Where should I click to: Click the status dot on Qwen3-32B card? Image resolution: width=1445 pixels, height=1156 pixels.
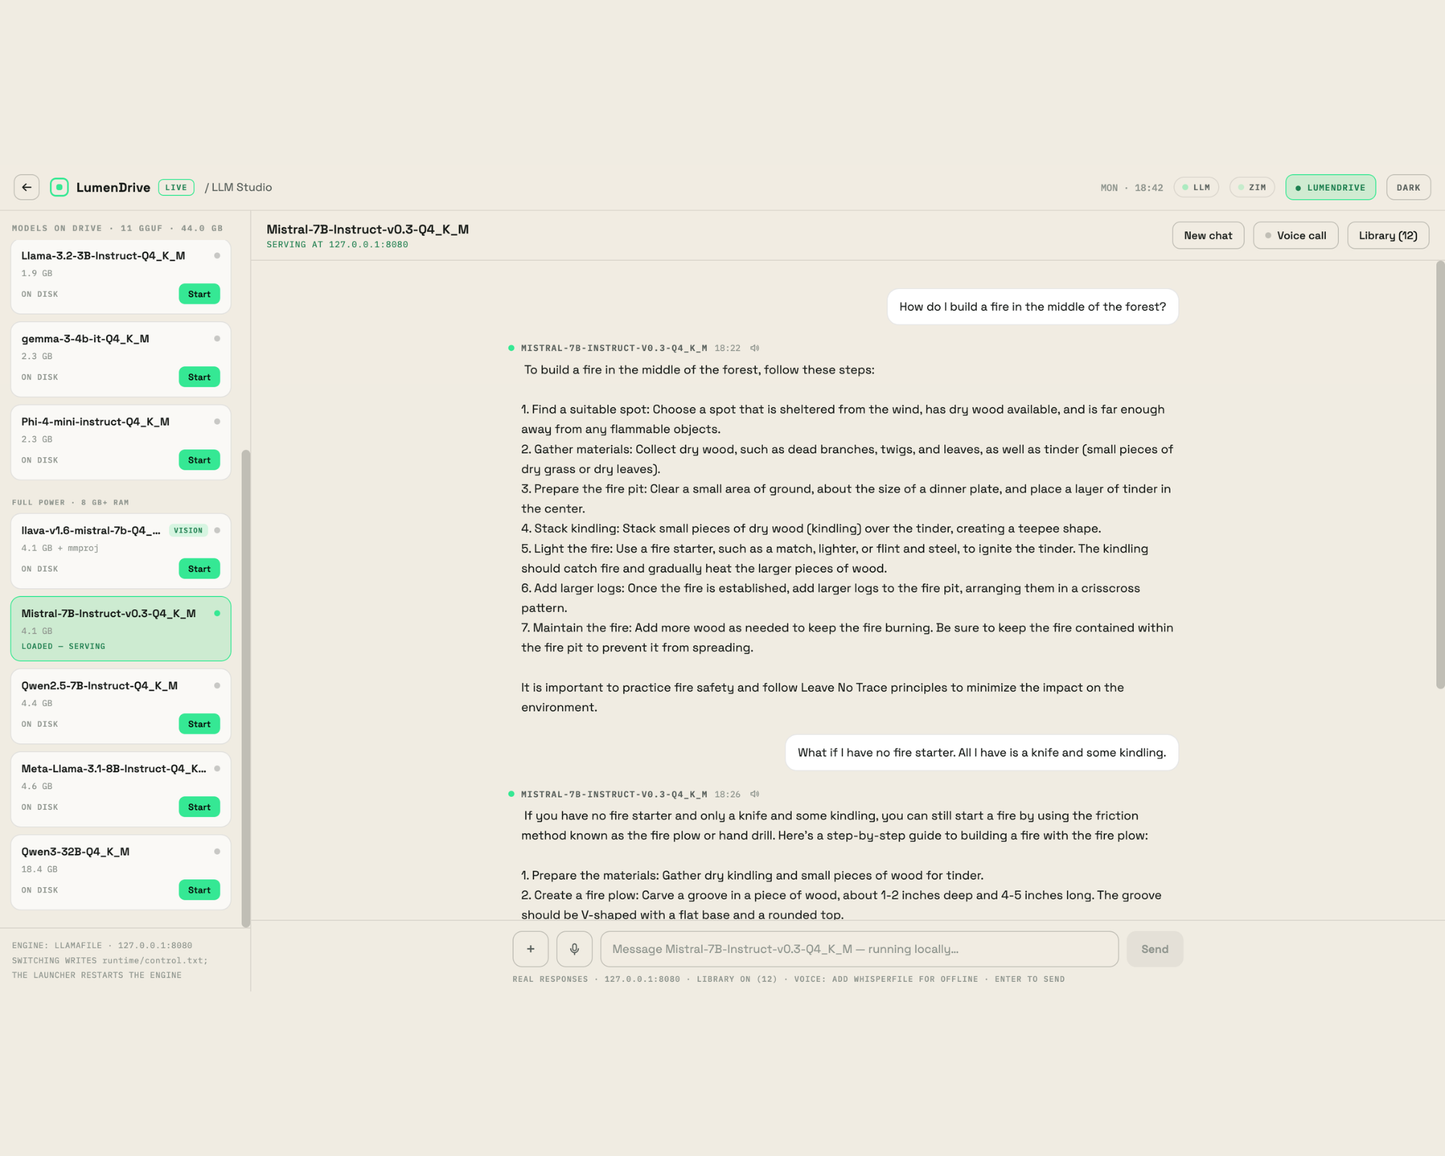[x=217, y=852]
